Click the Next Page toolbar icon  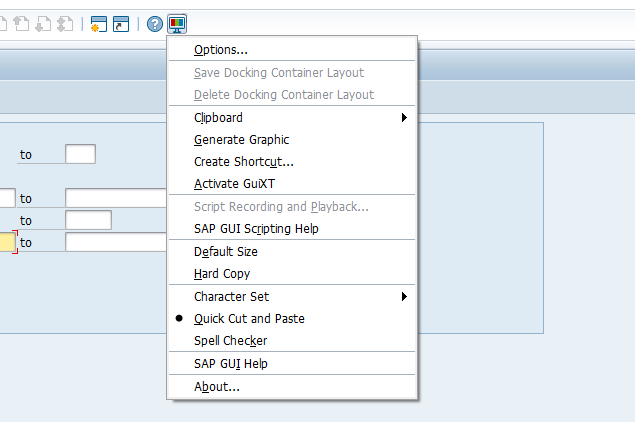(x=43, y=24)
